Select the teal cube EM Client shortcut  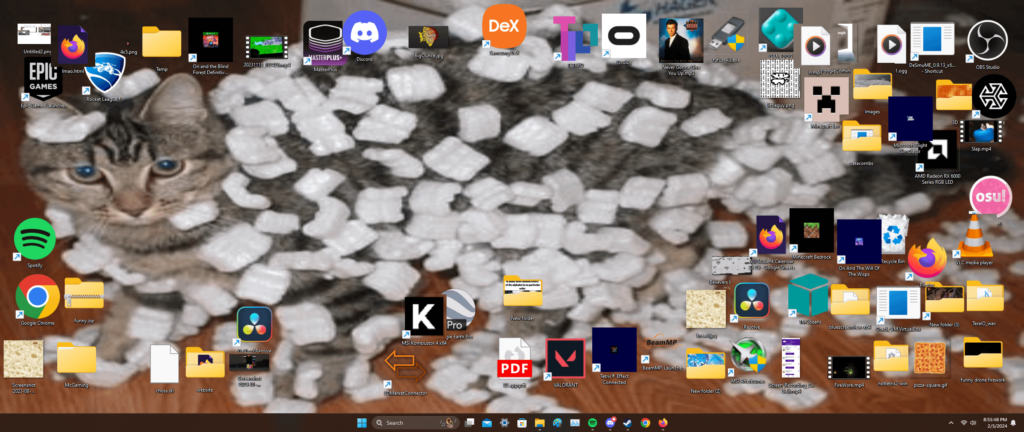click(808, 295)
